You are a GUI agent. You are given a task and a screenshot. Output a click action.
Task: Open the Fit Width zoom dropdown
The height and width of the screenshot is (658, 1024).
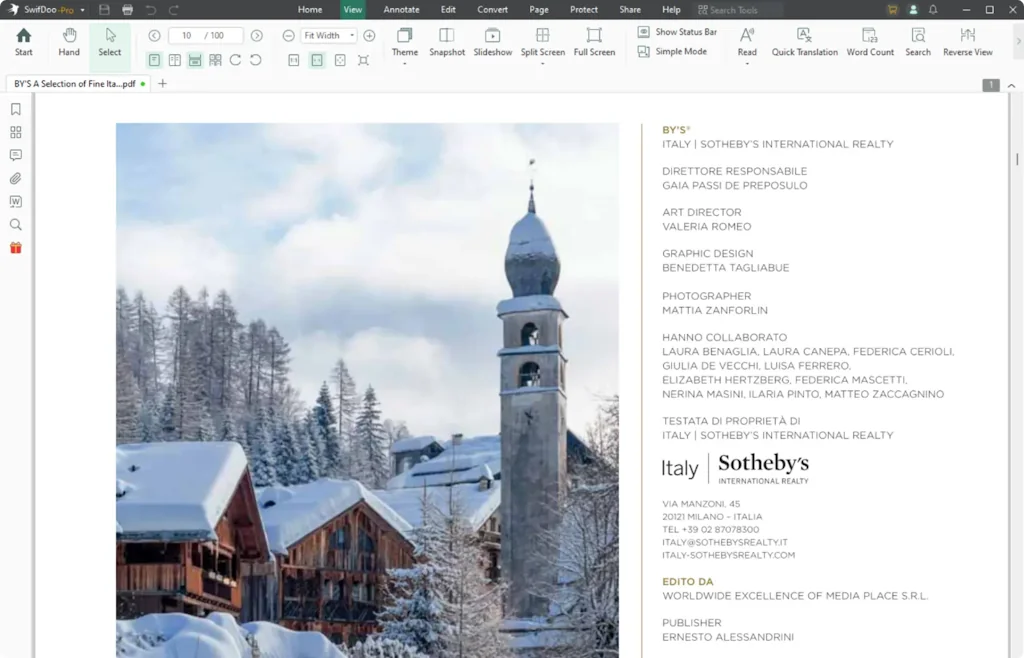click(352, 34)
